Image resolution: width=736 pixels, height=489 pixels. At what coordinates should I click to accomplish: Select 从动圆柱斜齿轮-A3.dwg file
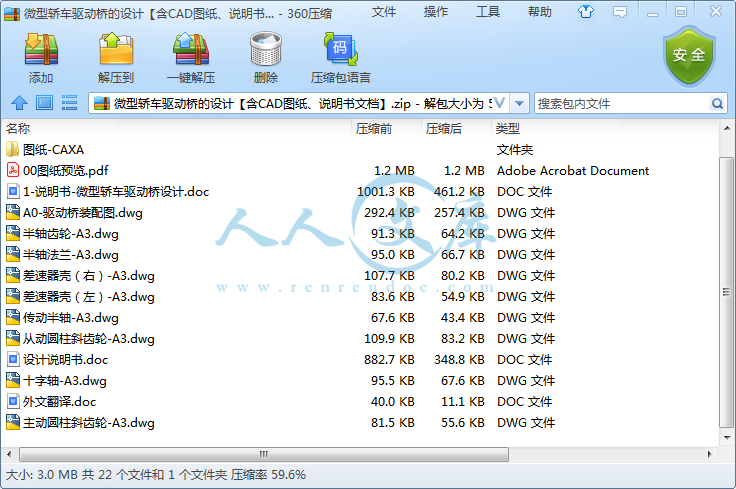pyautogui.click(x=89, y=339)
